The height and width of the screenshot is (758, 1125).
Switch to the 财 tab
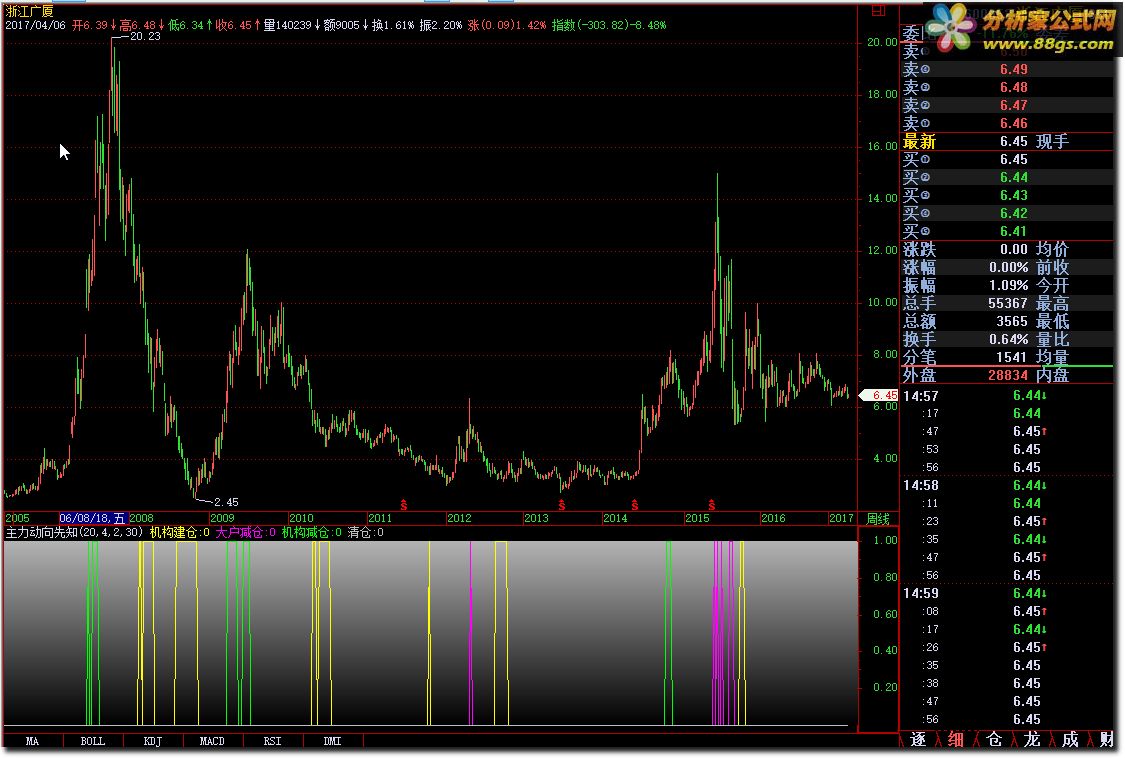point(1106,739)
